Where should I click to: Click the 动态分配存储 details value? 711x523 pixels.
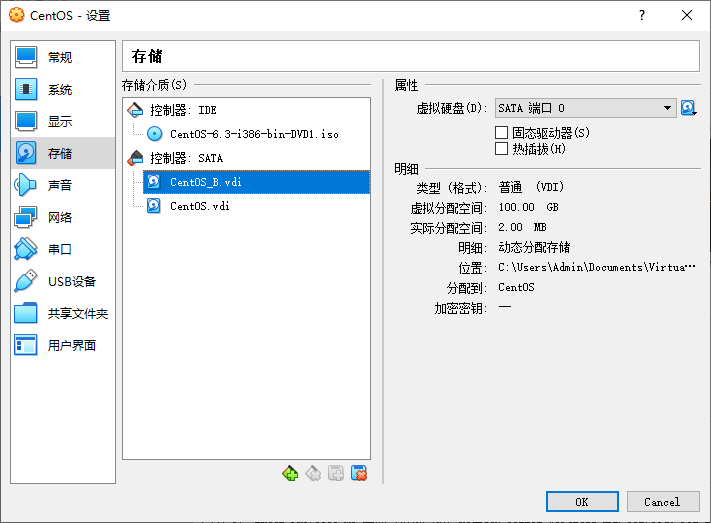pyautogui.click(x=534, y=247)
